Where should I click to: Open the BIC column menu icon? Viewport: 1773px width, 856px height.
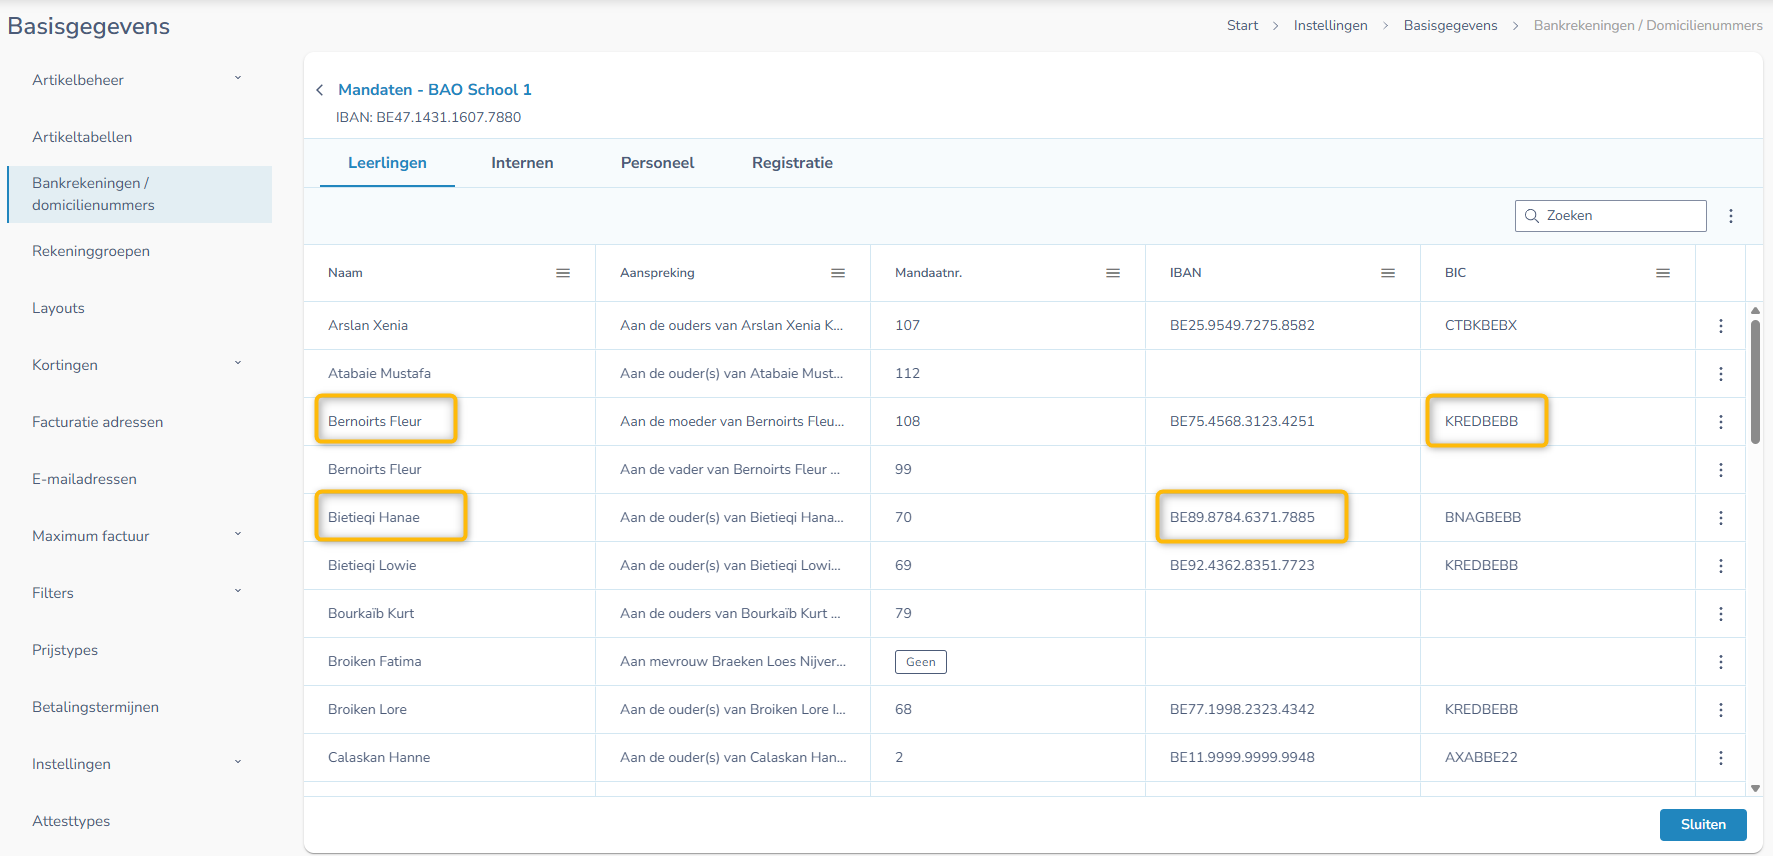tap(1663, 273)
